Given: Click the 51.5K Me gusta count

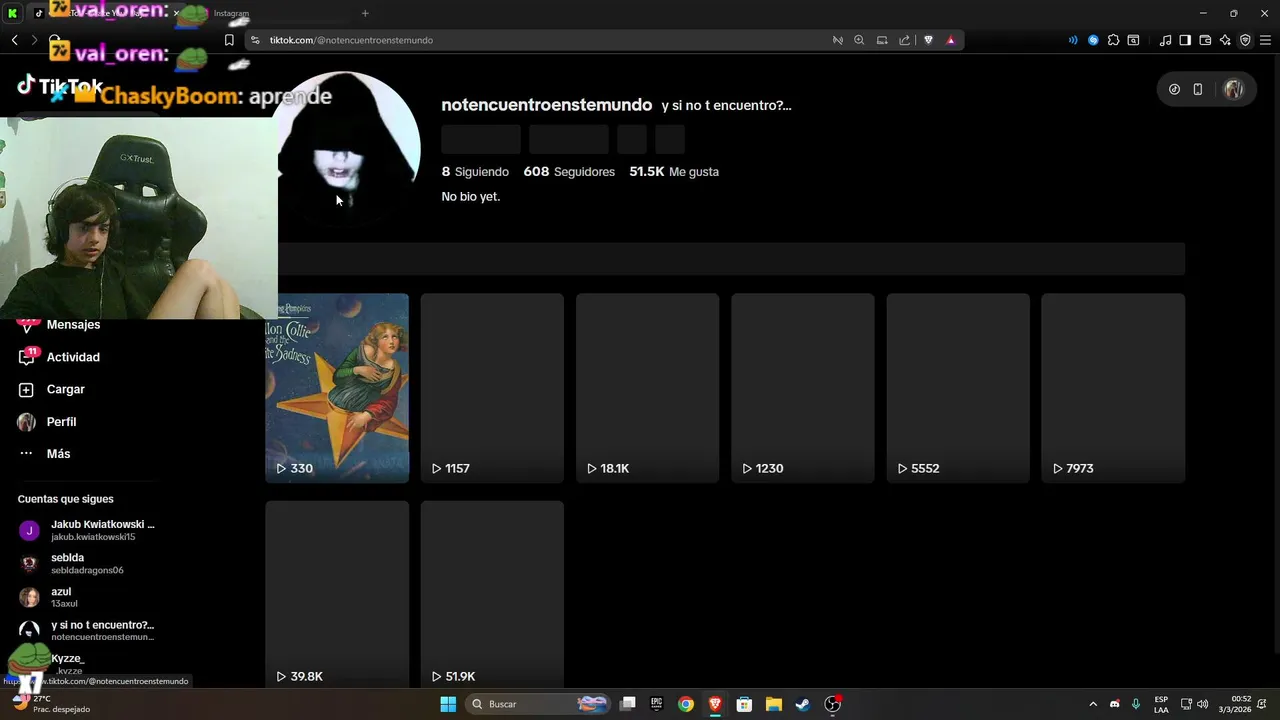Looking at the screenshot, I should coord(674,172).
